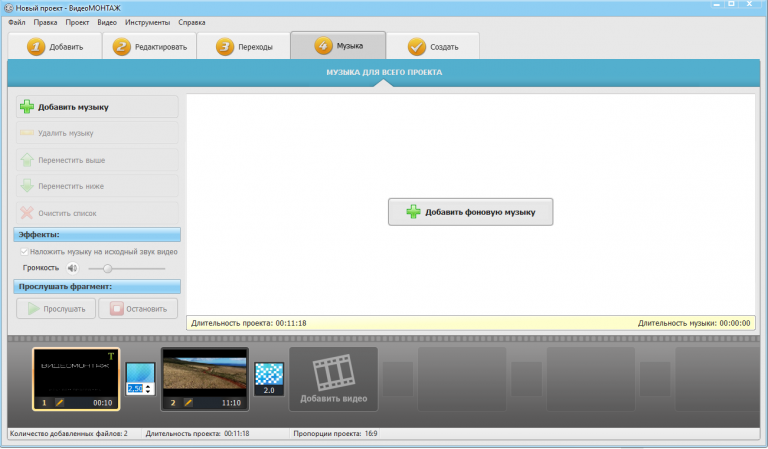Play fragment with Прослушать button
This screenshot has width=768, height=449.
(x=56, y=308)
